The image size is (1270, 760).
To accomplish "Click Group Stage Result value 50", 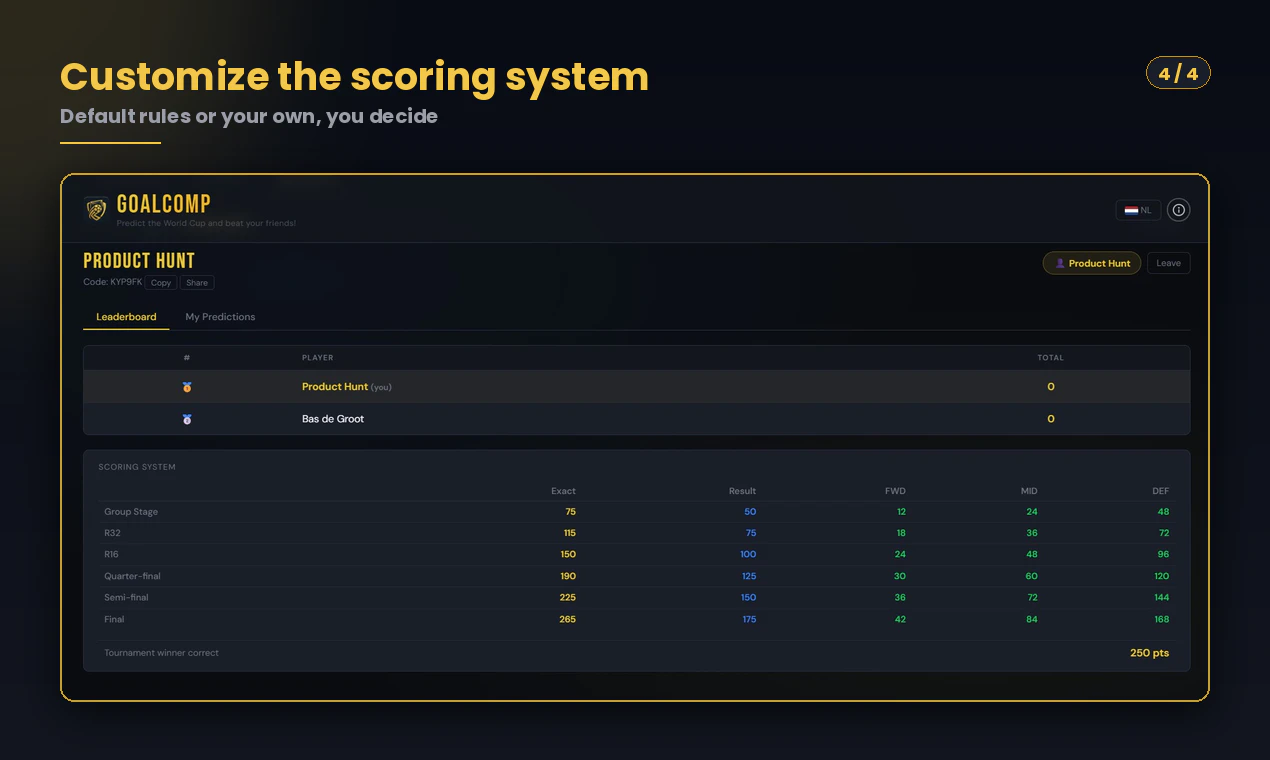I will (750, 512).
